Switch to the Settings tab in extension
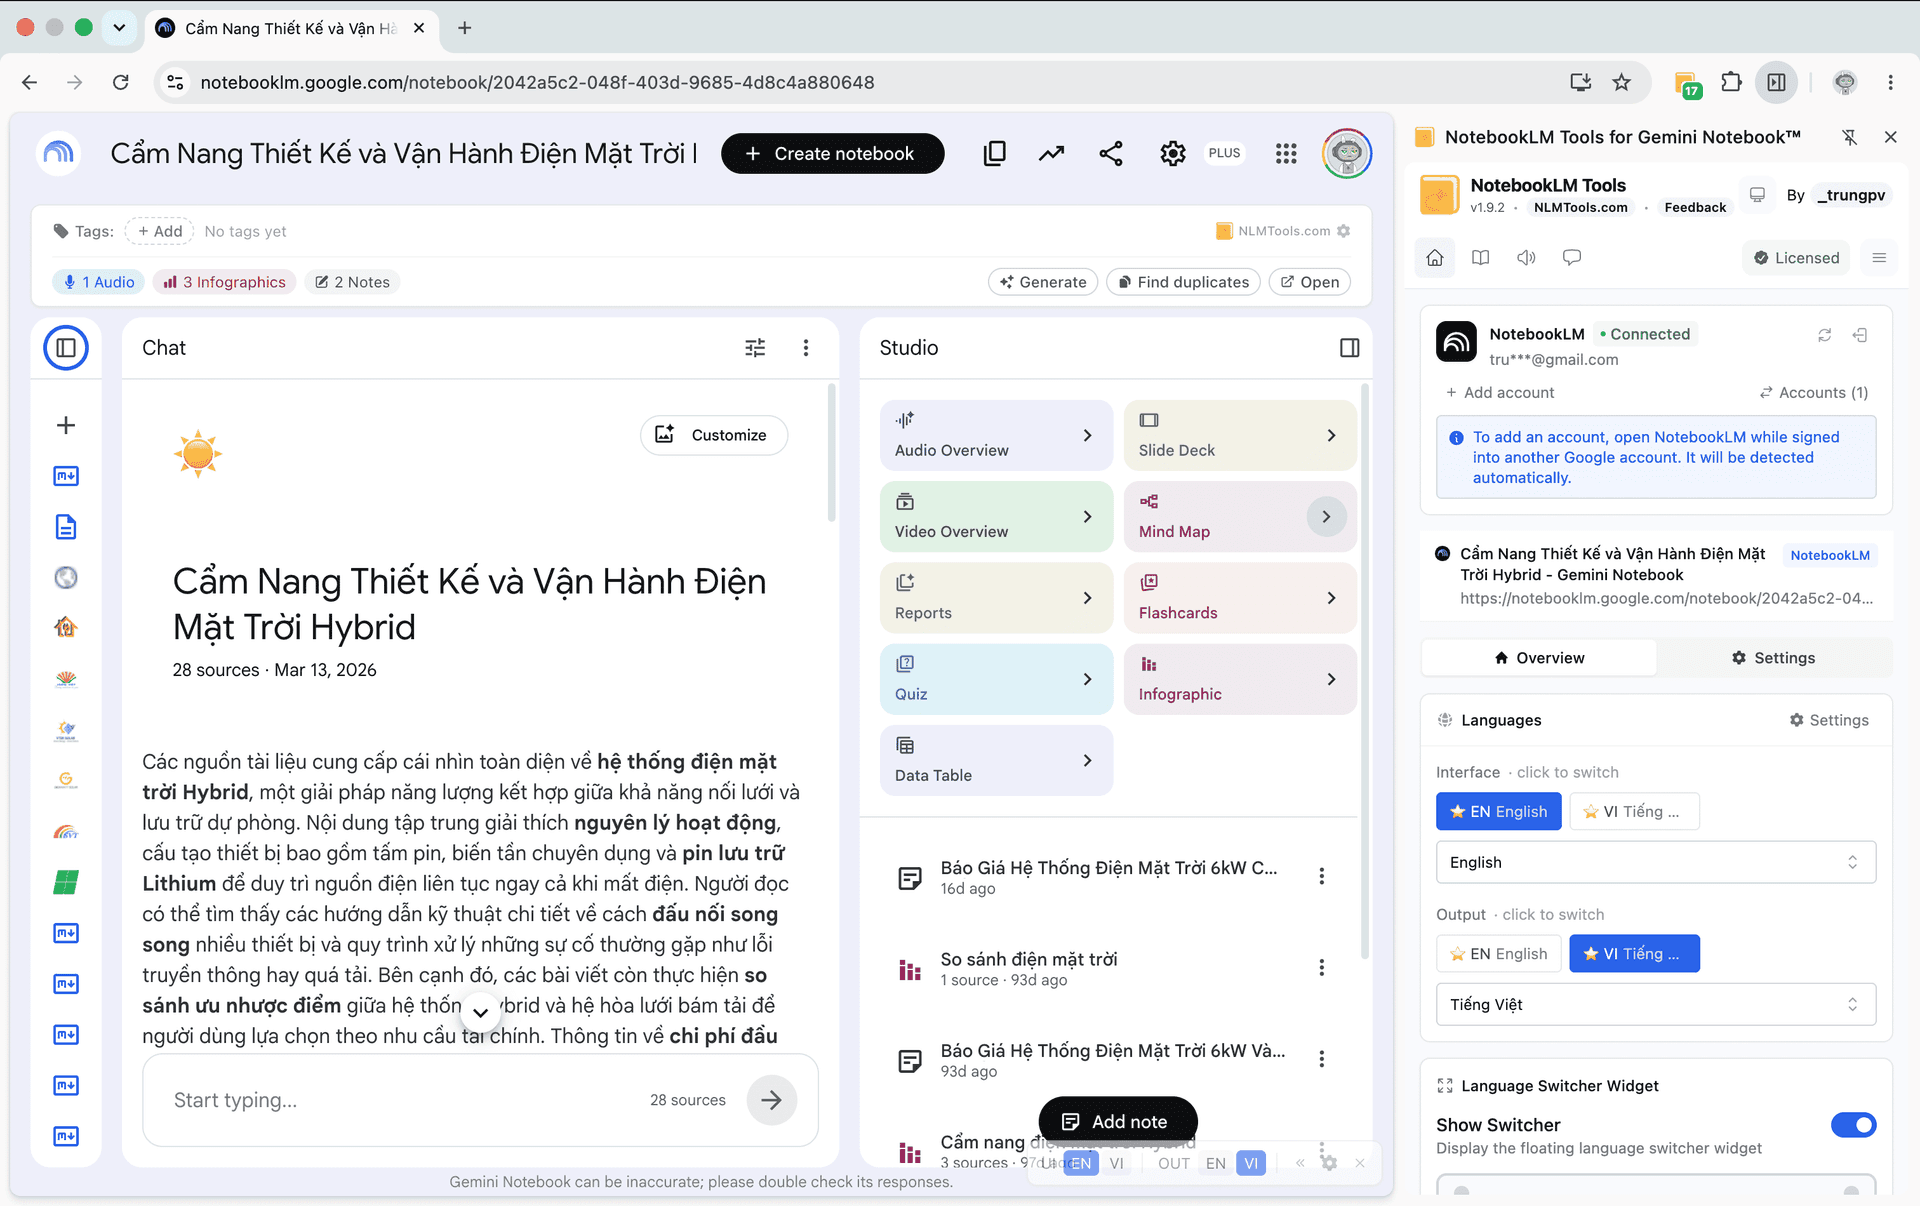 pyautogui.click(x=1773, y=657)
